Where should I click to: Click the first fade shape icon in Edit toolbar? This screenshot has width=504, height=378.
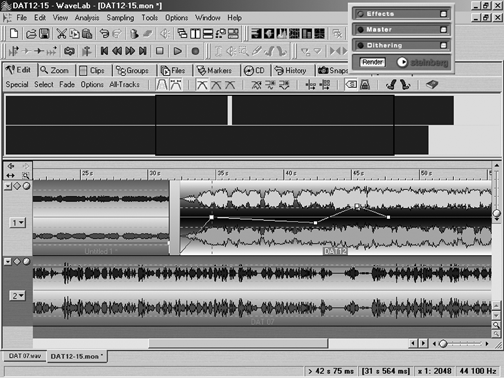(162, 85)
